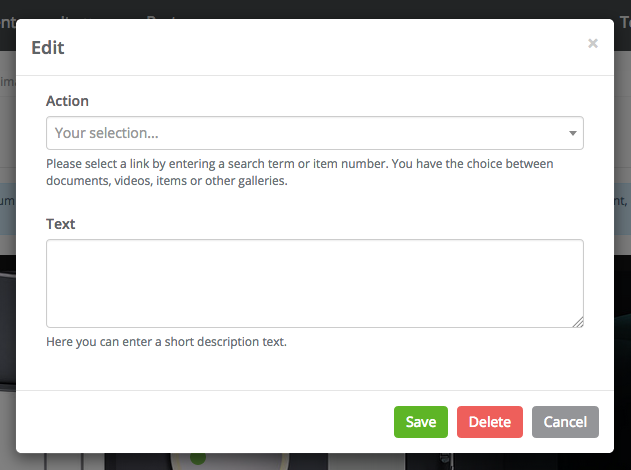This screenshot has height=470, width=631.
Task: Close the Edit dialog with the X icon
Action: (x=593, y=44)
